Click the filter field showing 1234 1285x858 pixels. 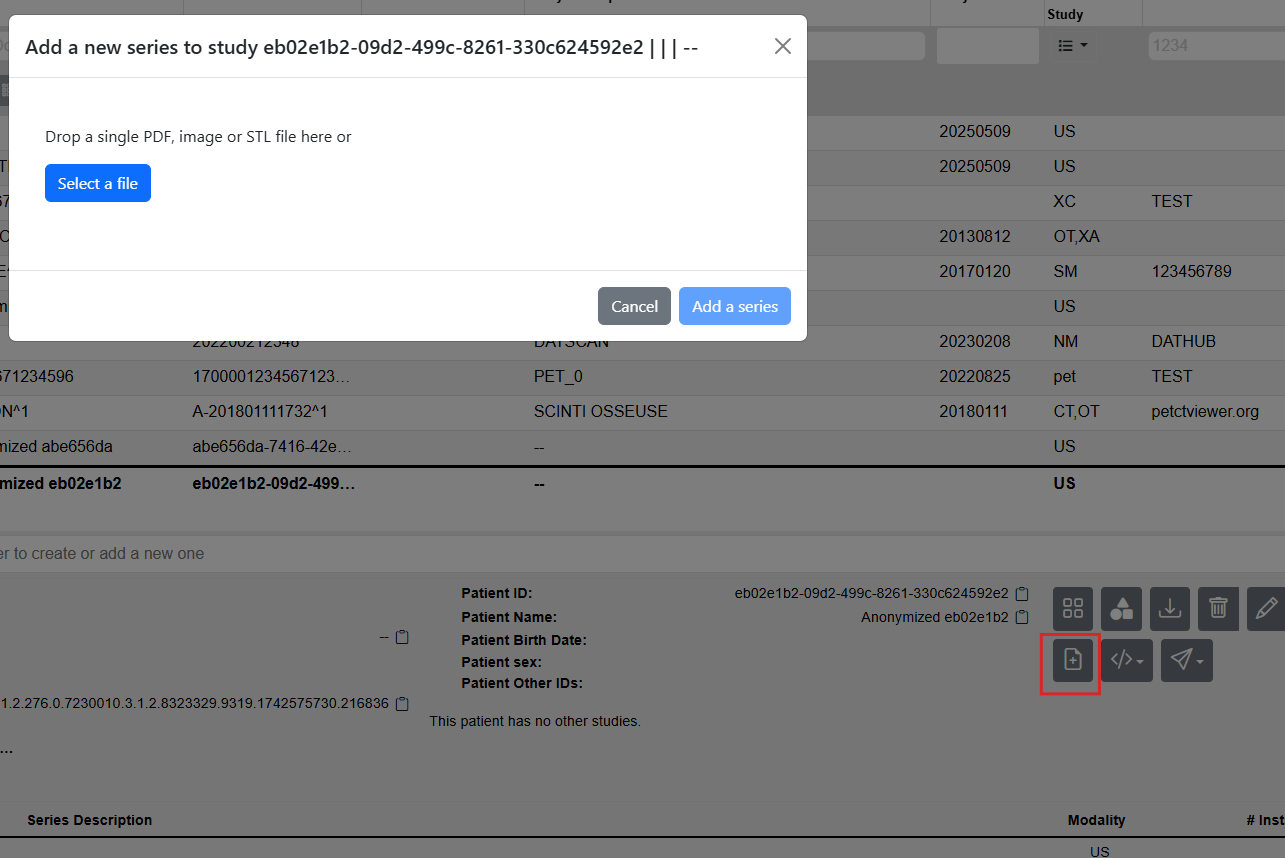coord(1216,46)
